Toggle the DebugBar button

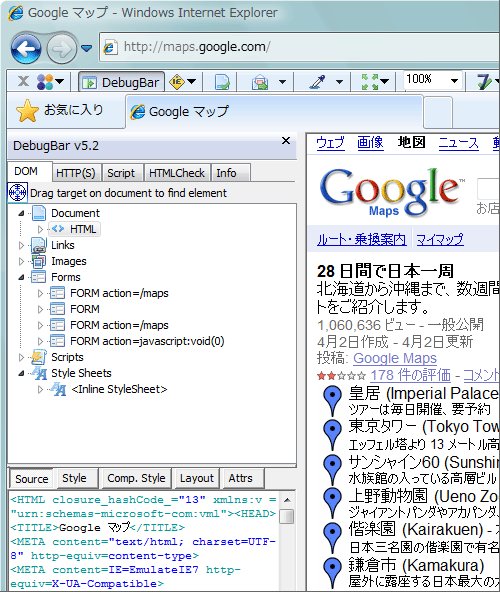122,82
